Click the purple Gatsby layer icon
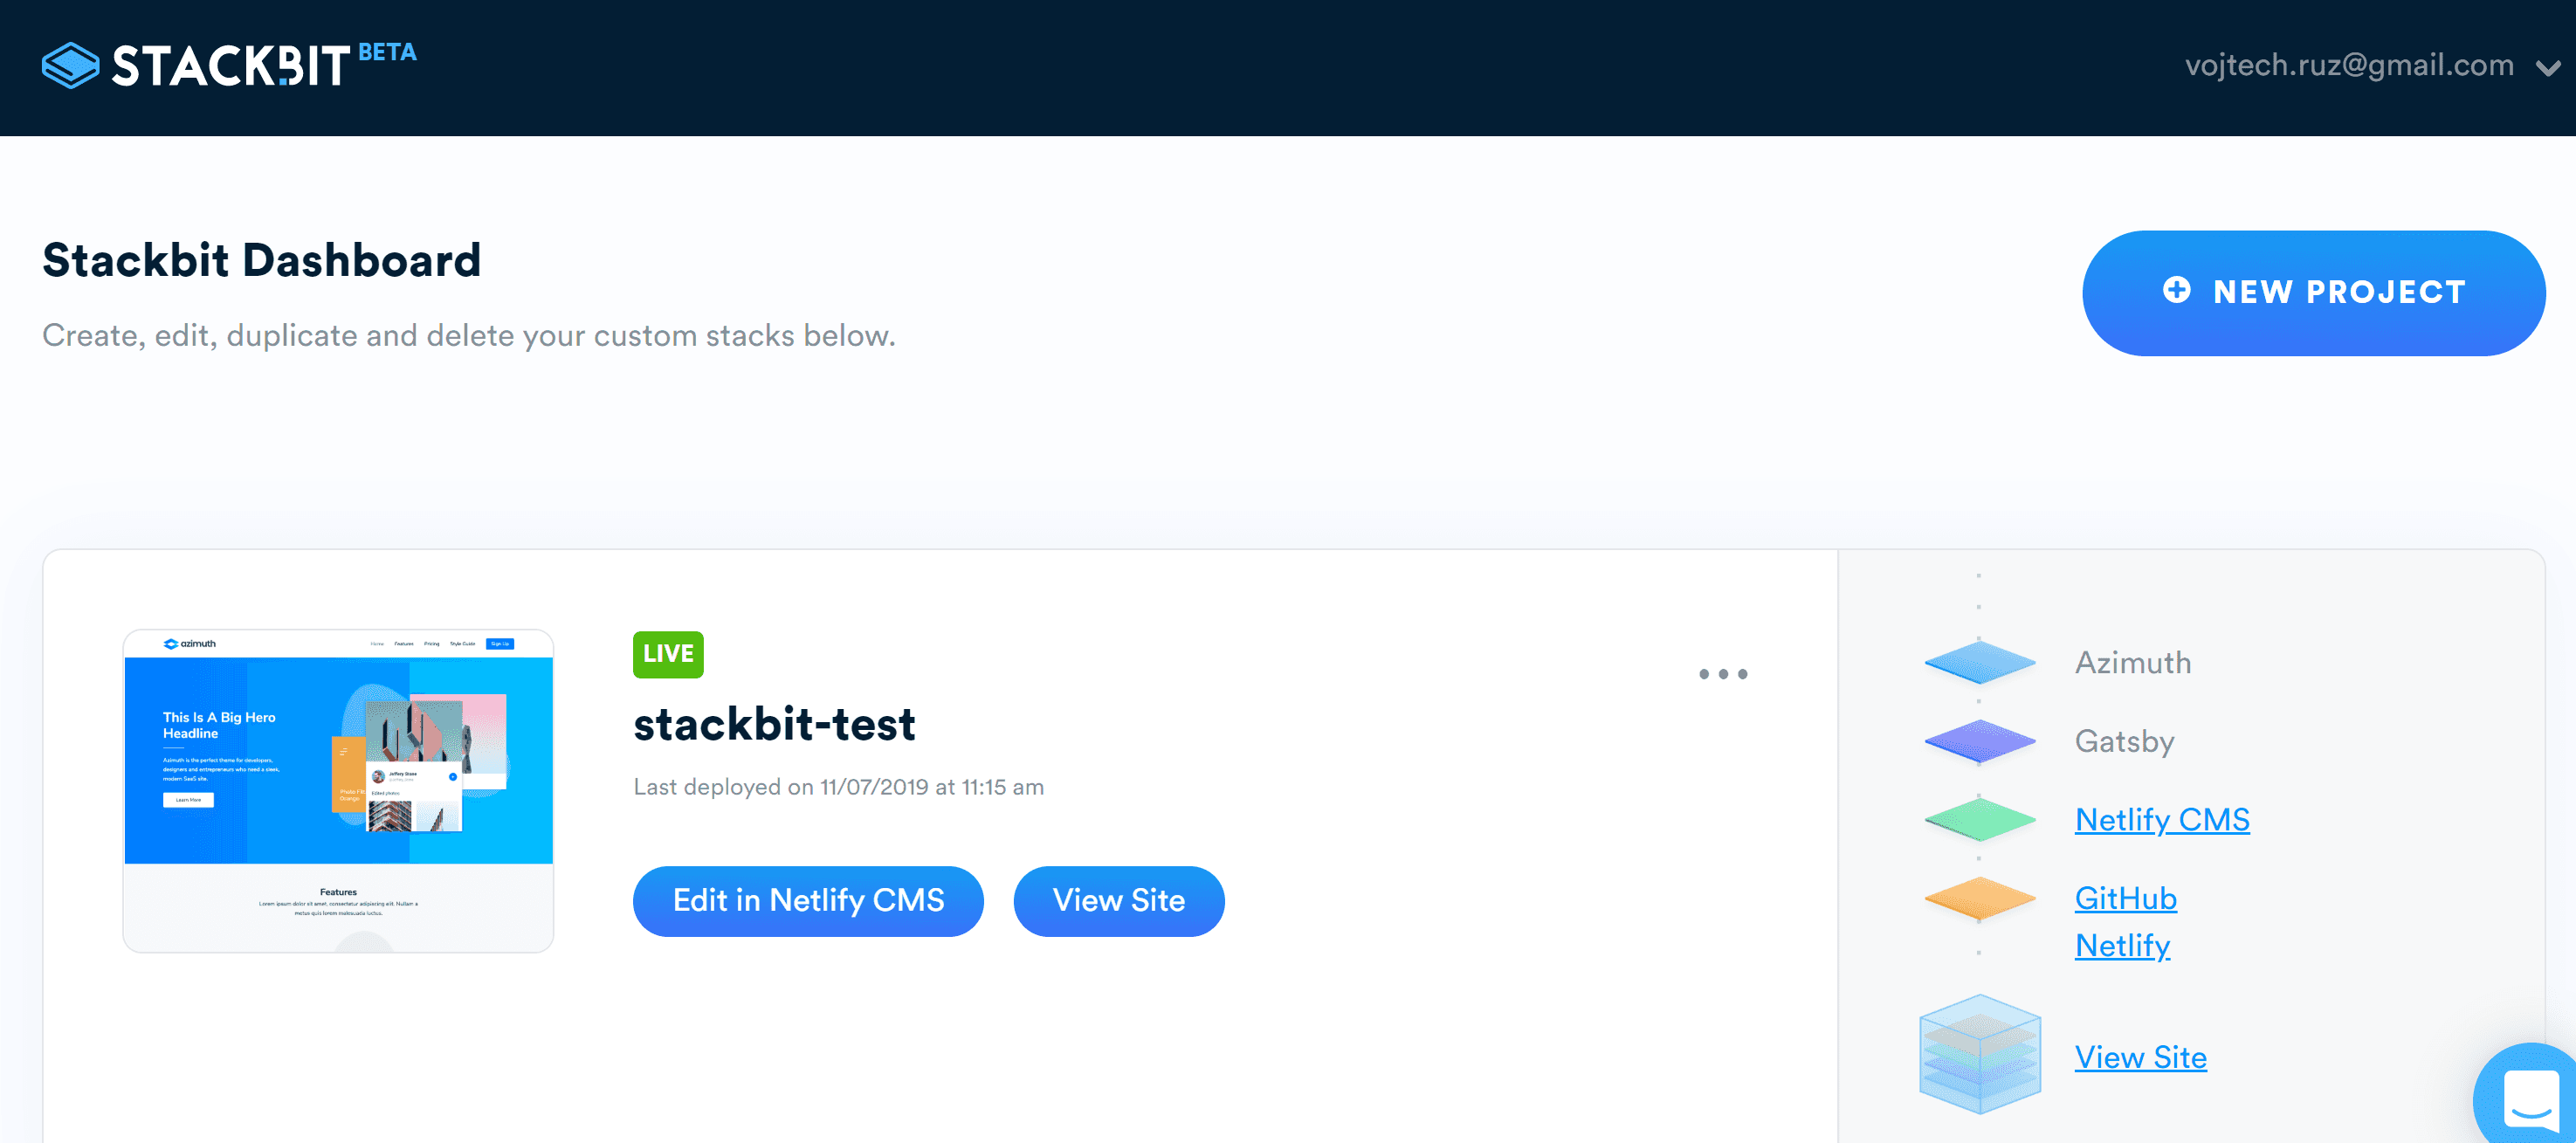This screenshot has height=1143, width=2576. pyautogui.click(x=1979, y=741)
